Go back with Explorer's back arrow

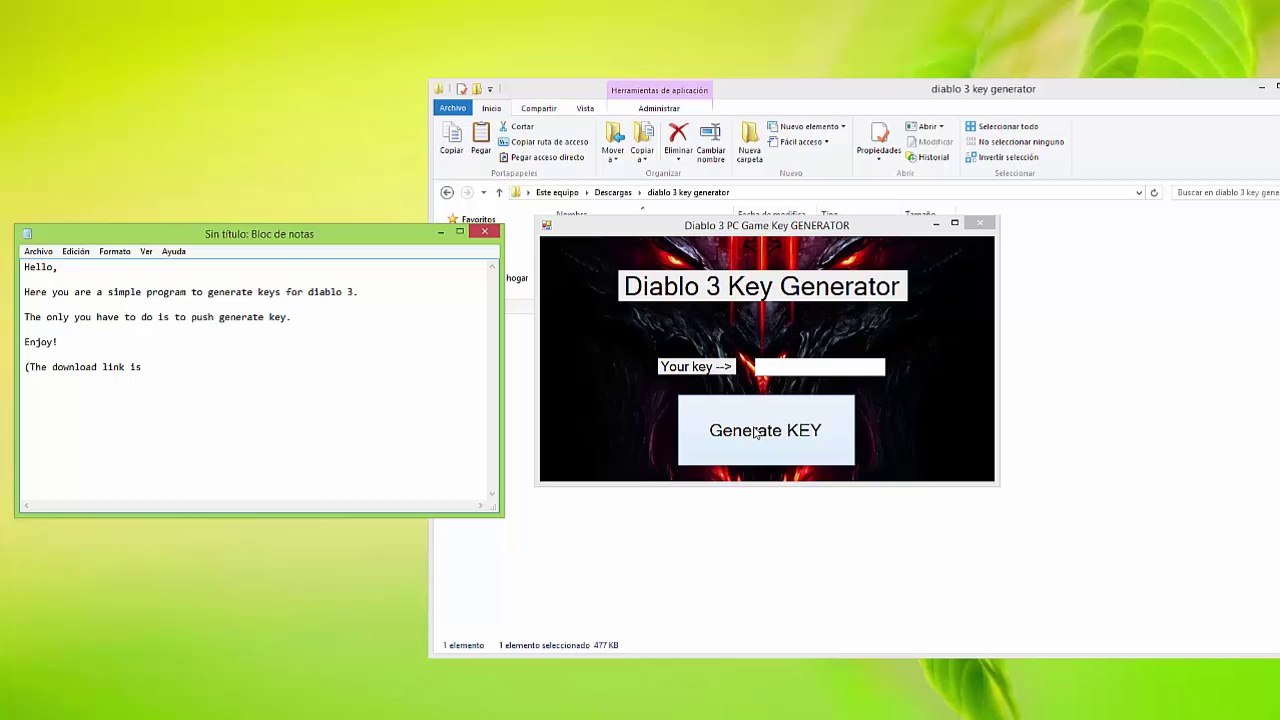[447, 192]
